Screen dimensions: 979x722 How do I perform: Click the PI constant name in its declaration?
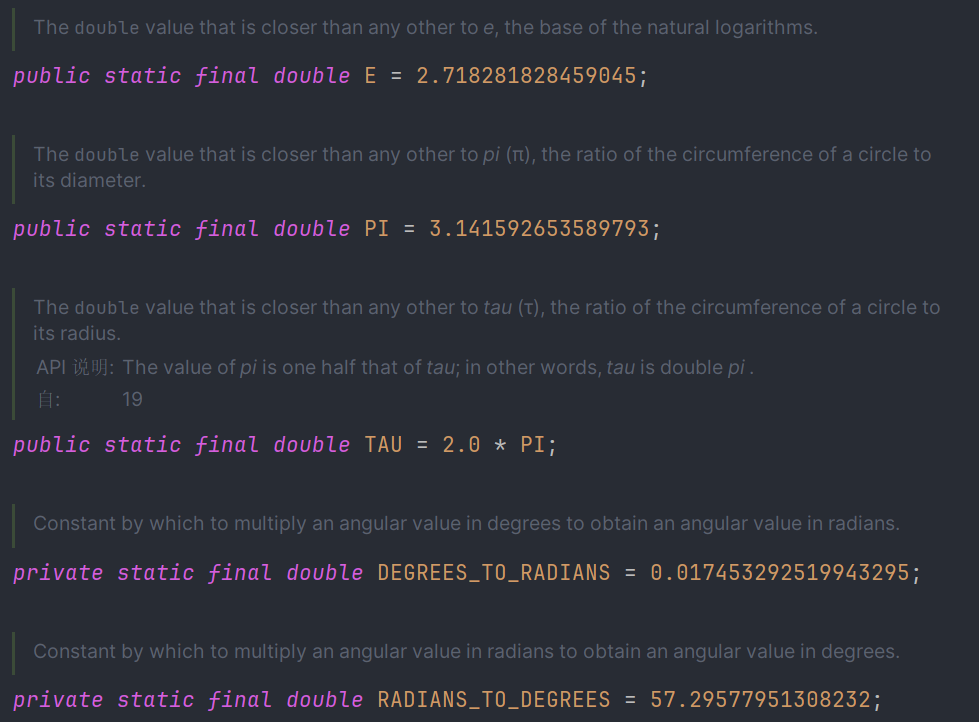point(376,229)
